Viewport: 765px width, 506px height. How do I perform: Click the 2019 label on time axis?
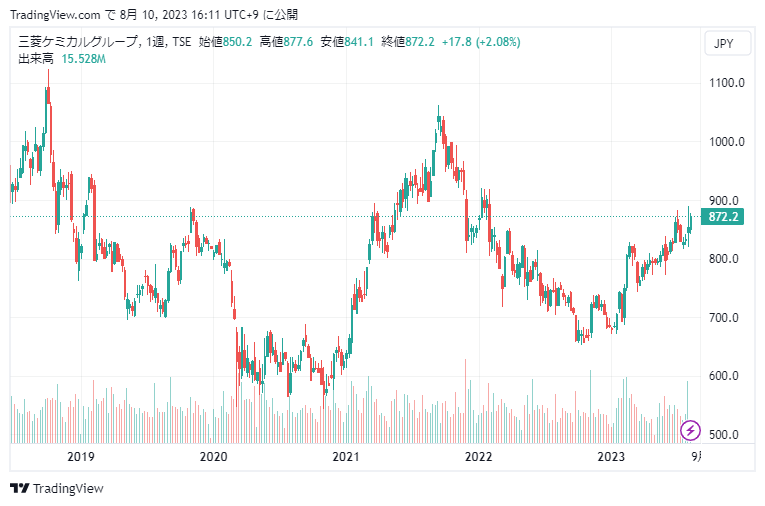[x=80, y=457]
